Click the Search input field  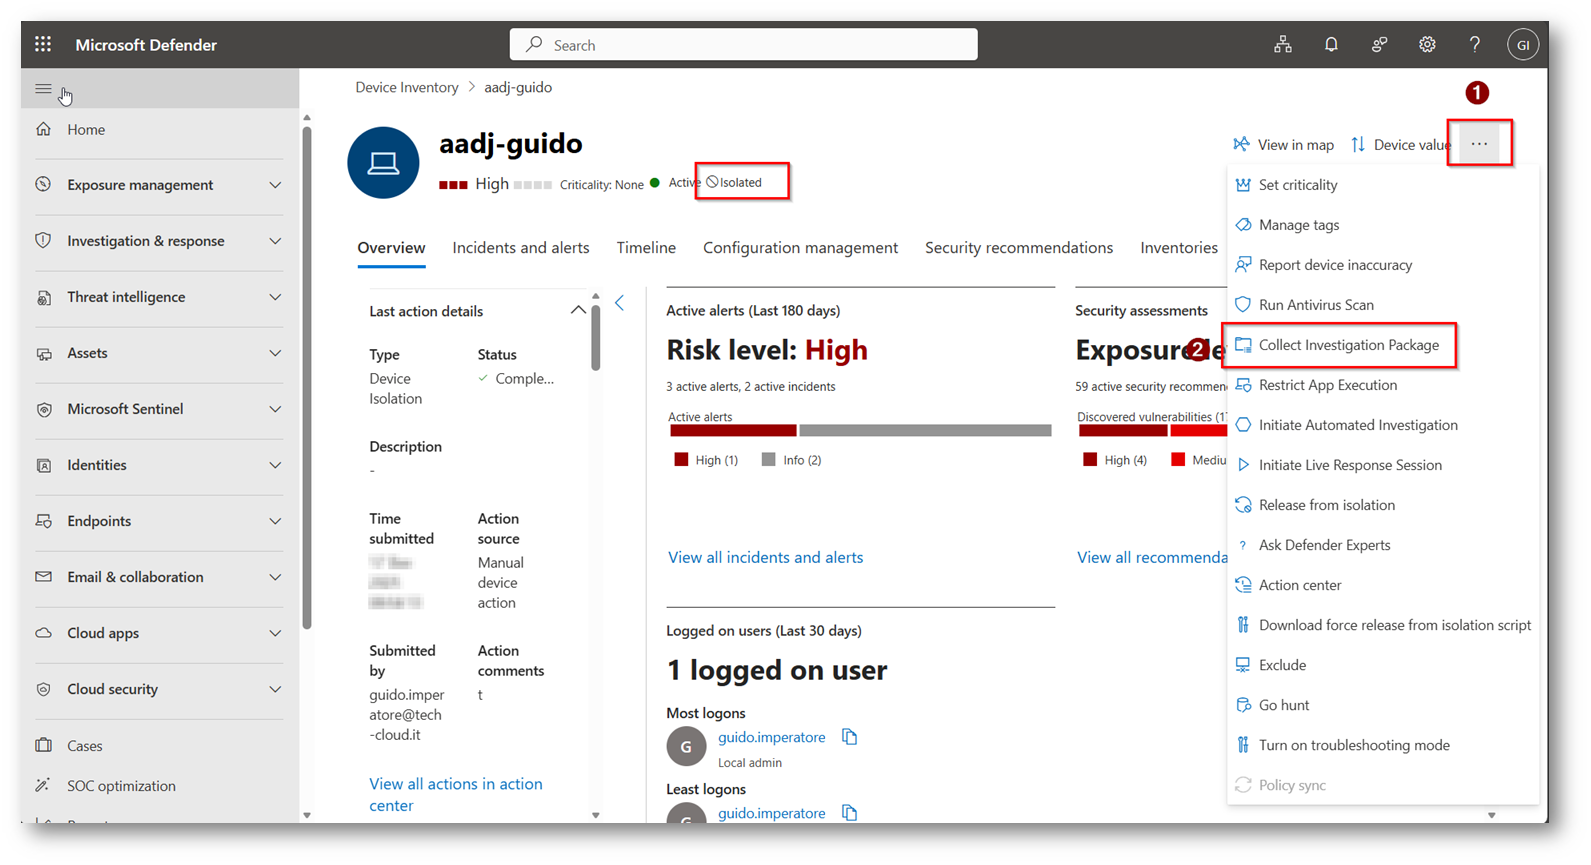pyautogui.click(x=744, y=45)
